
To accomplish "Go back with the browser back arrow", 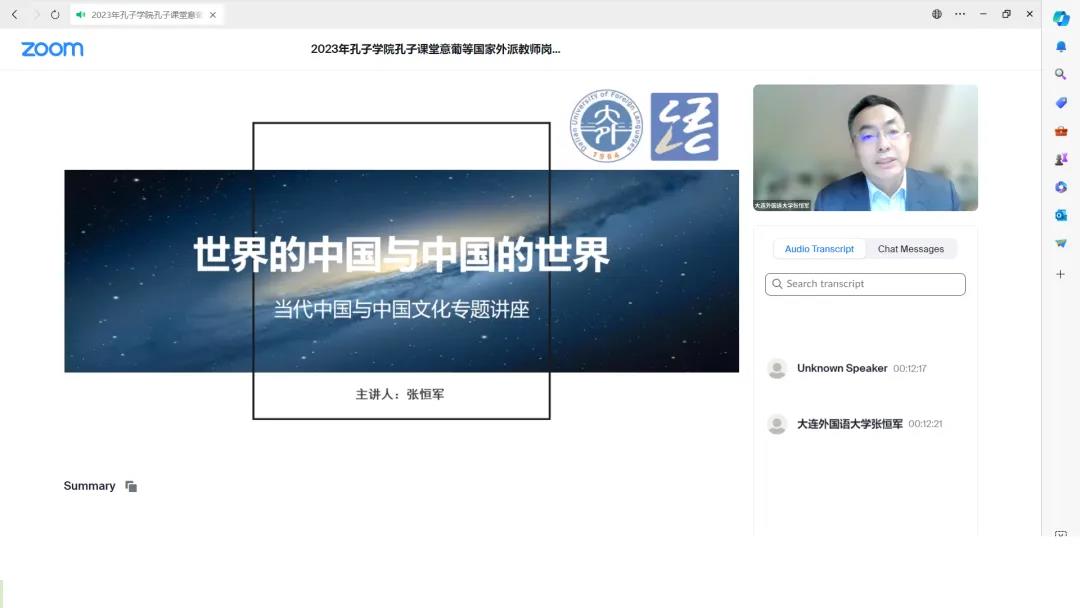I will (14, 14).
